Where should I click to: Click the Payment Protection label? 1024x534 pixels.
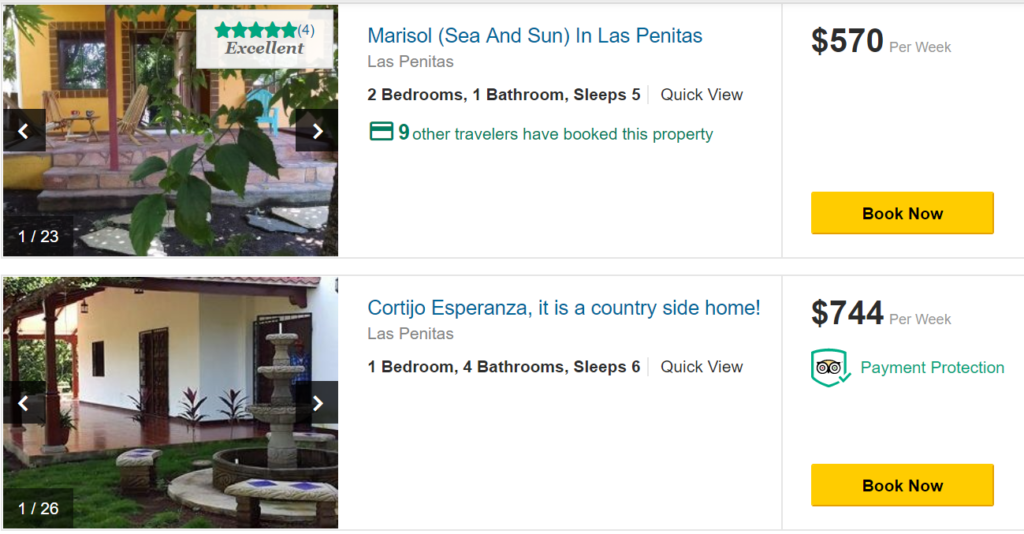pyautogui.click(x=932, y=367)
